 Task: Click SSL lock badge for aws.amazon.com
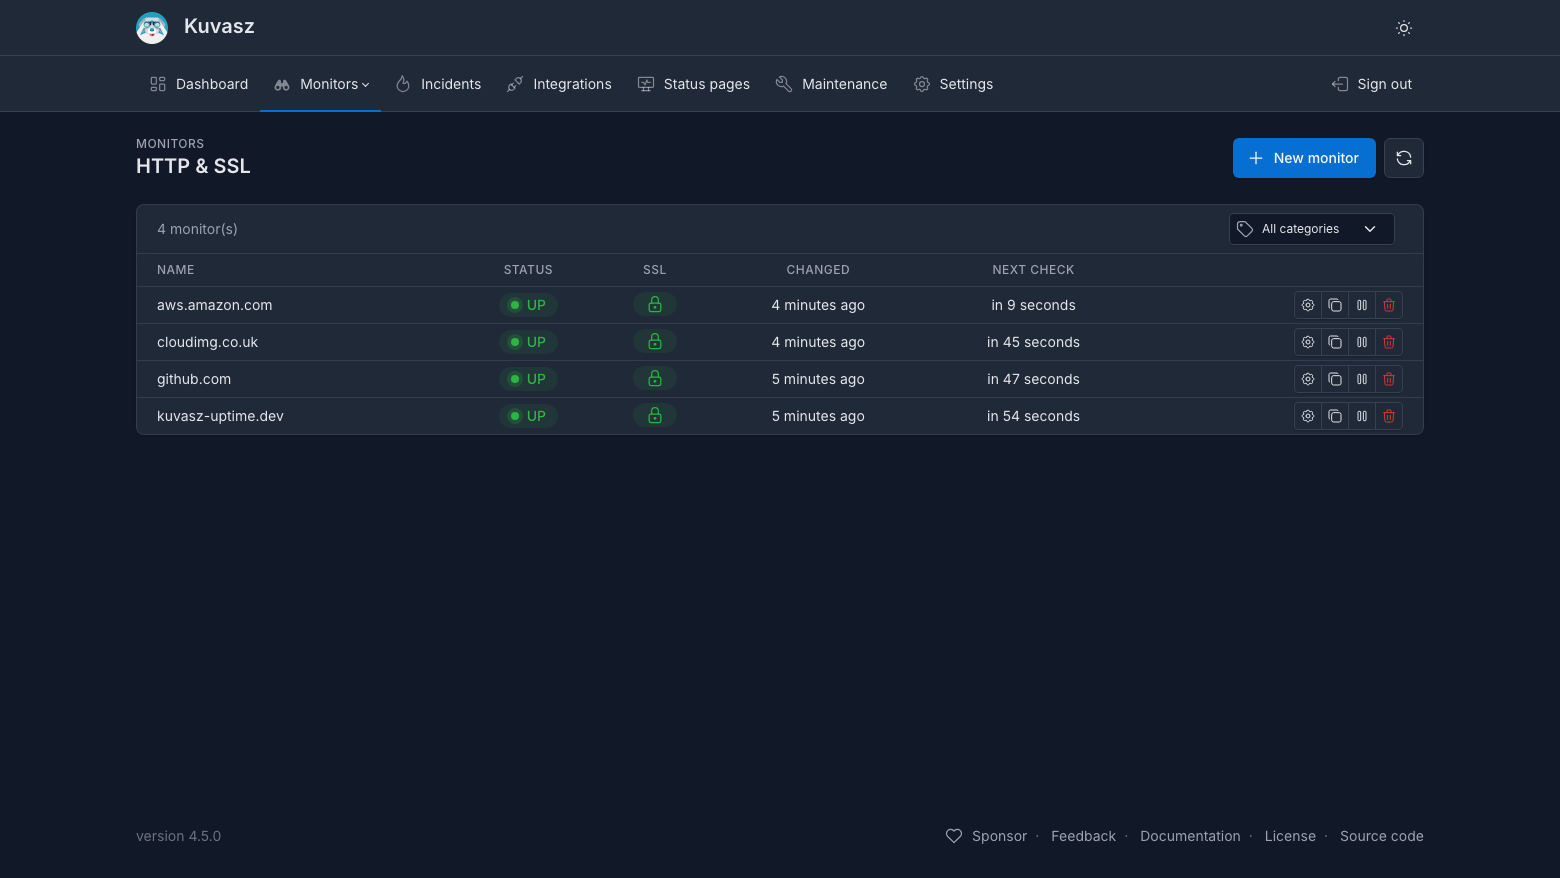click(655, 304)
